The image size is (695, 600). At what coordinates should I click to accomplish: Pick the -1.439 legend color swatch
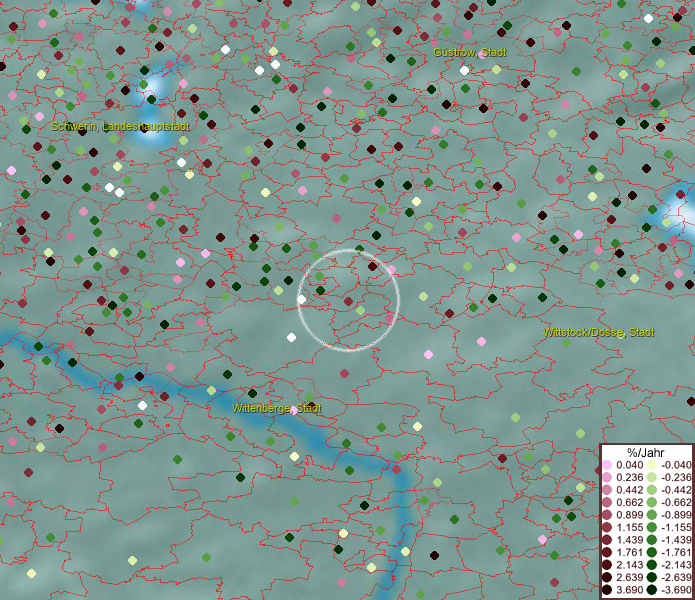point(651,540)
